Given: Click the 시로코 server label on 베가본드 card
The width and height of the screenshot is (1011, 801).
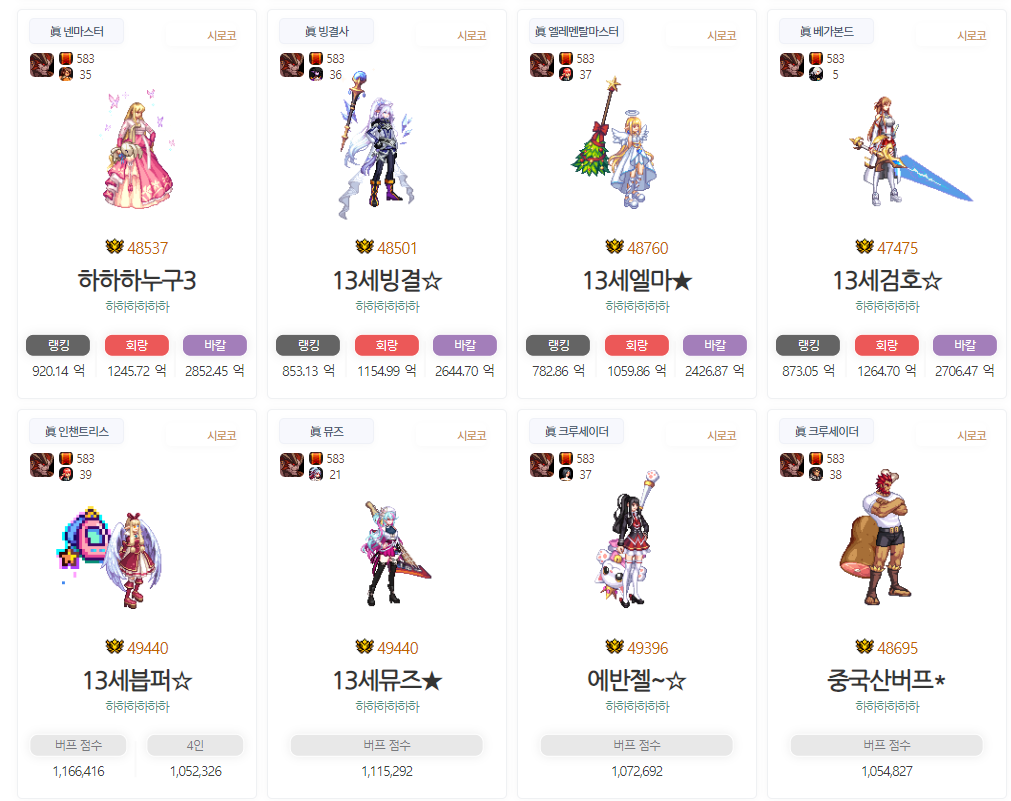Looking at the screenshot, I should pyautogui.click(x=972, y=35).
